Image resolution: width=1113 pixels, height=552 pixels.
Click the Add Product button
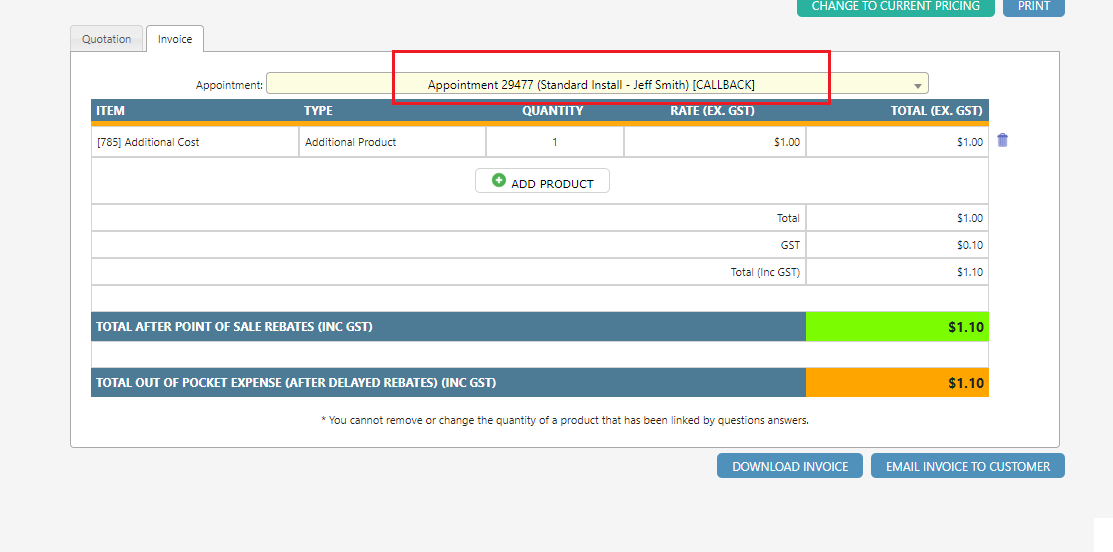click(542, 182)
